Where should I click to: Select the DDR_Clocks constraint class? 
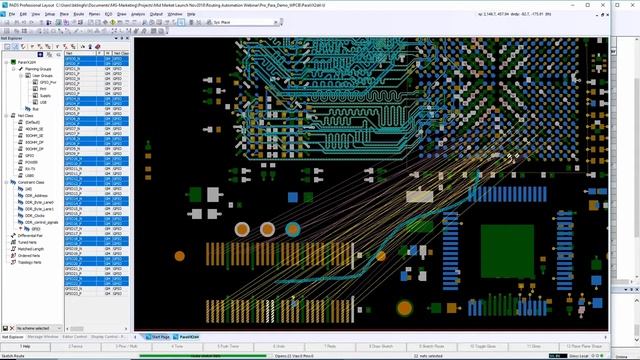tap(35, 216)
